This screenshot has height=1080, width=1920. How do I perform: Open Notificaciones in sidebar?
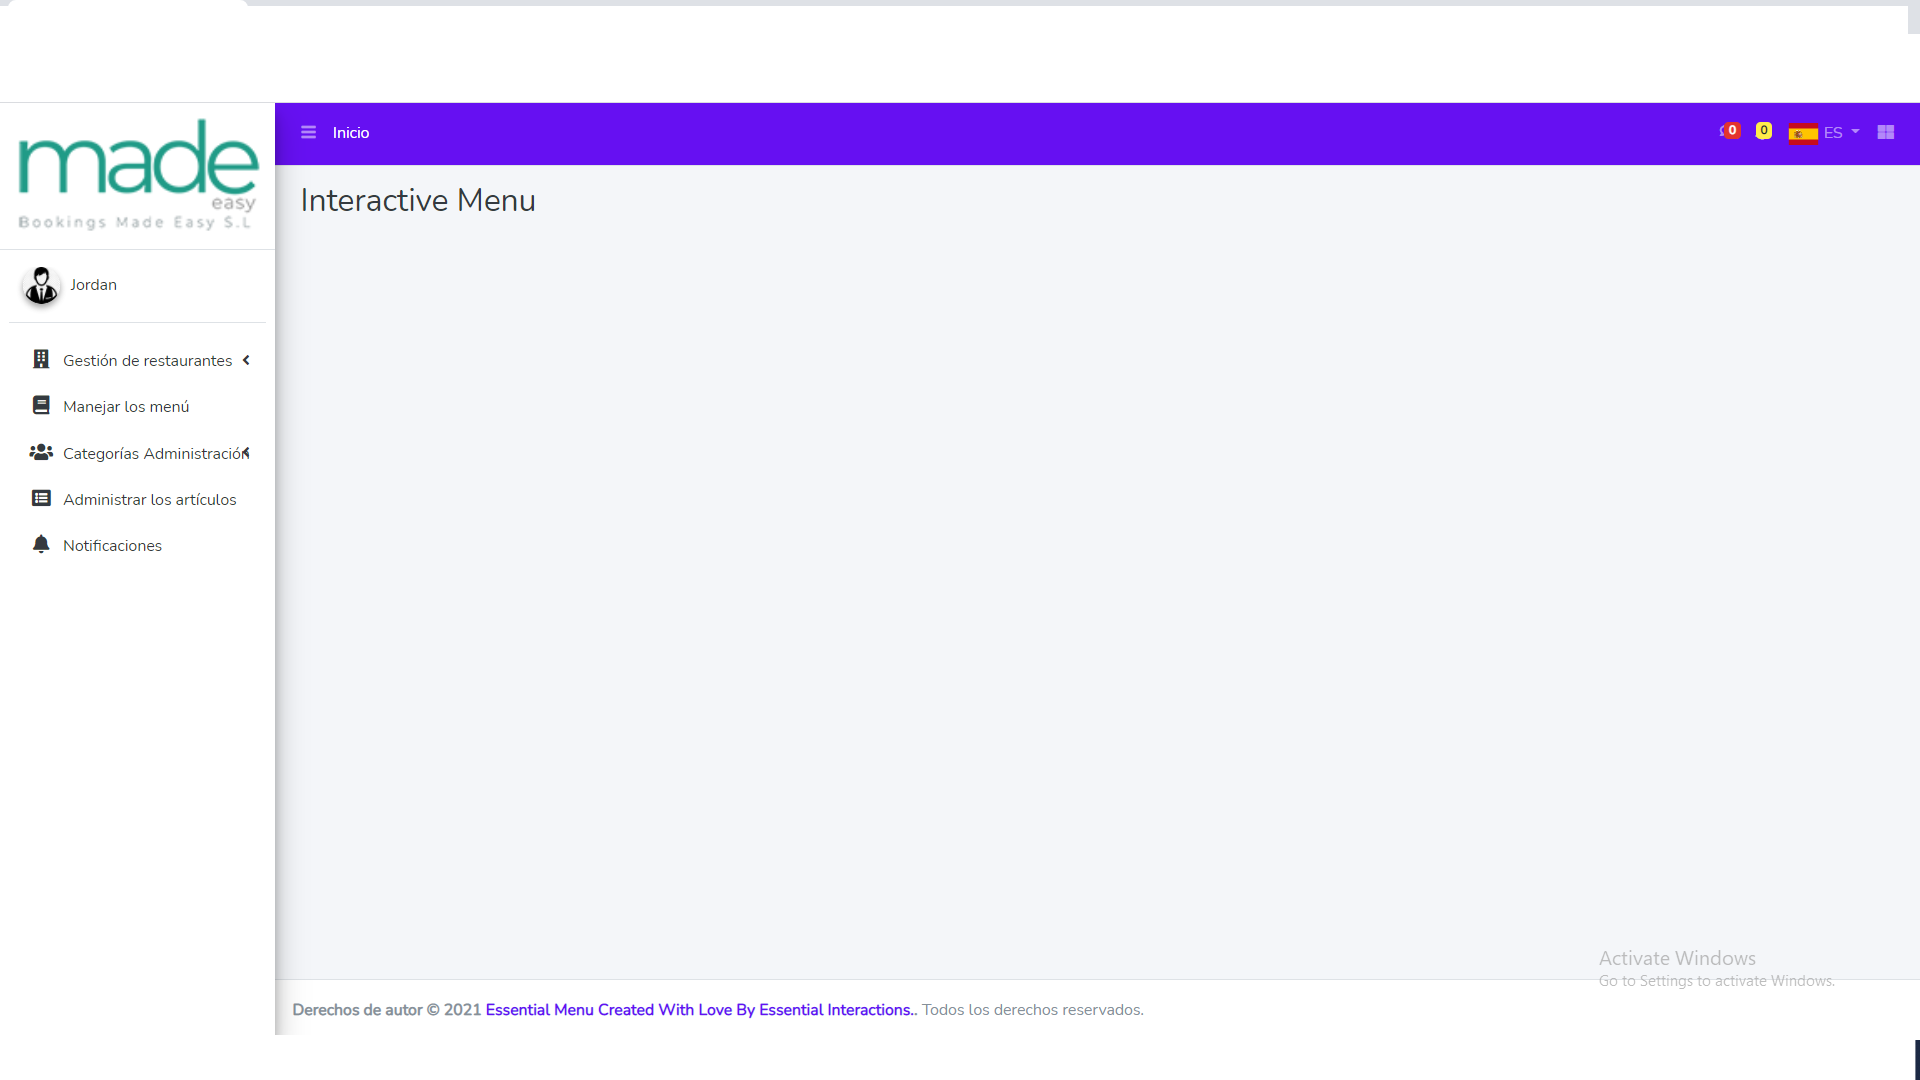(x=138, y=545)
